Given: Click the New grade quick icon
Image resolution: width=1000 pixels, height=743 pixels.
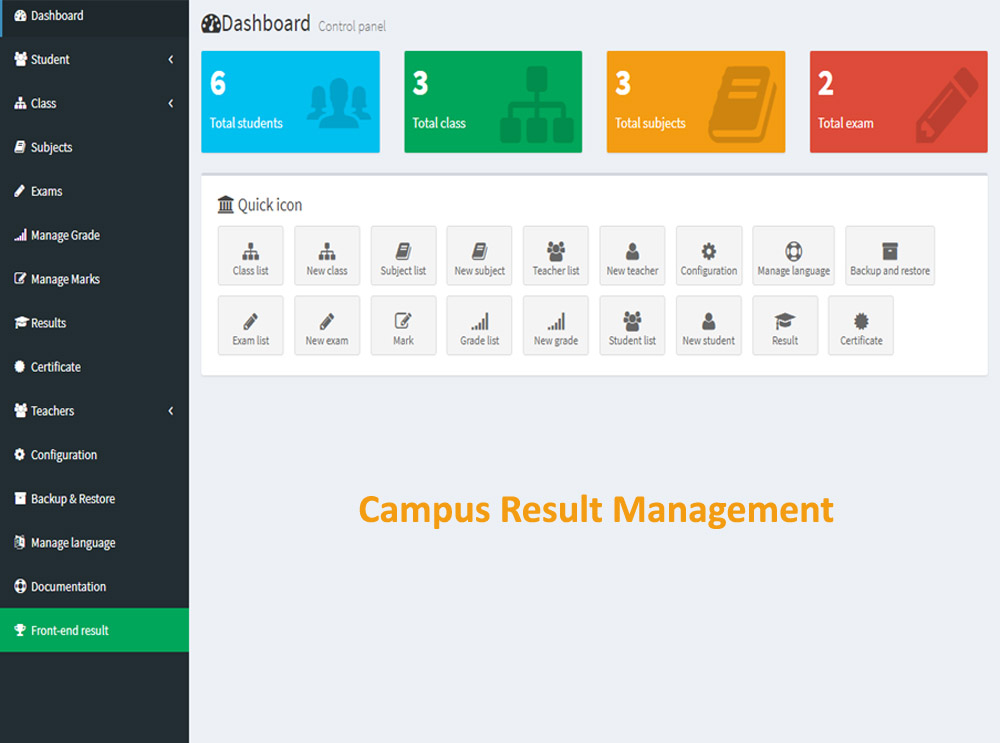Looking at the screenshot, I should [x=555, y=325].
